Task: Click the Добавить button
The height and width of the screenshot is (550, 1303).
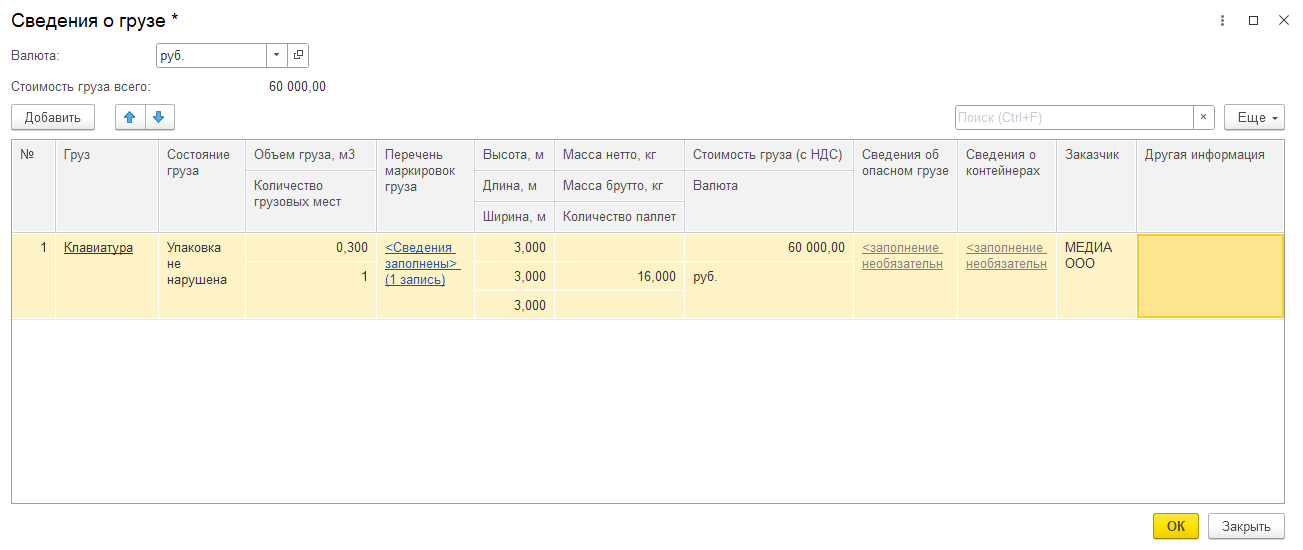Action: pos(53,117)
